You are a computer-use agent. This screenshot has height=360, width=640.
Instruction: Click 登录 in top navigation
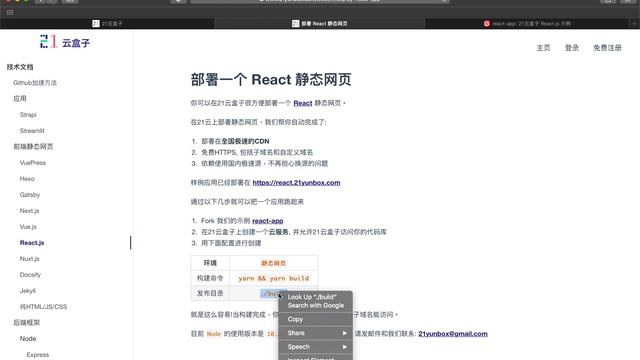click(x=572, y=48)
